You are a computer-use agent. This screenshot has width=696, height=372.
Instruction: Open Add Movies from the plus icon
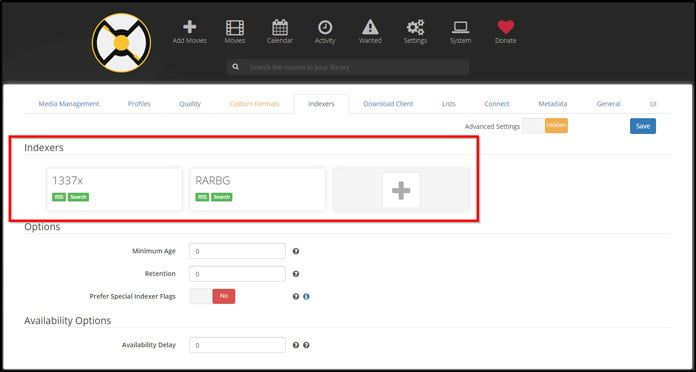tap(190, 27)
